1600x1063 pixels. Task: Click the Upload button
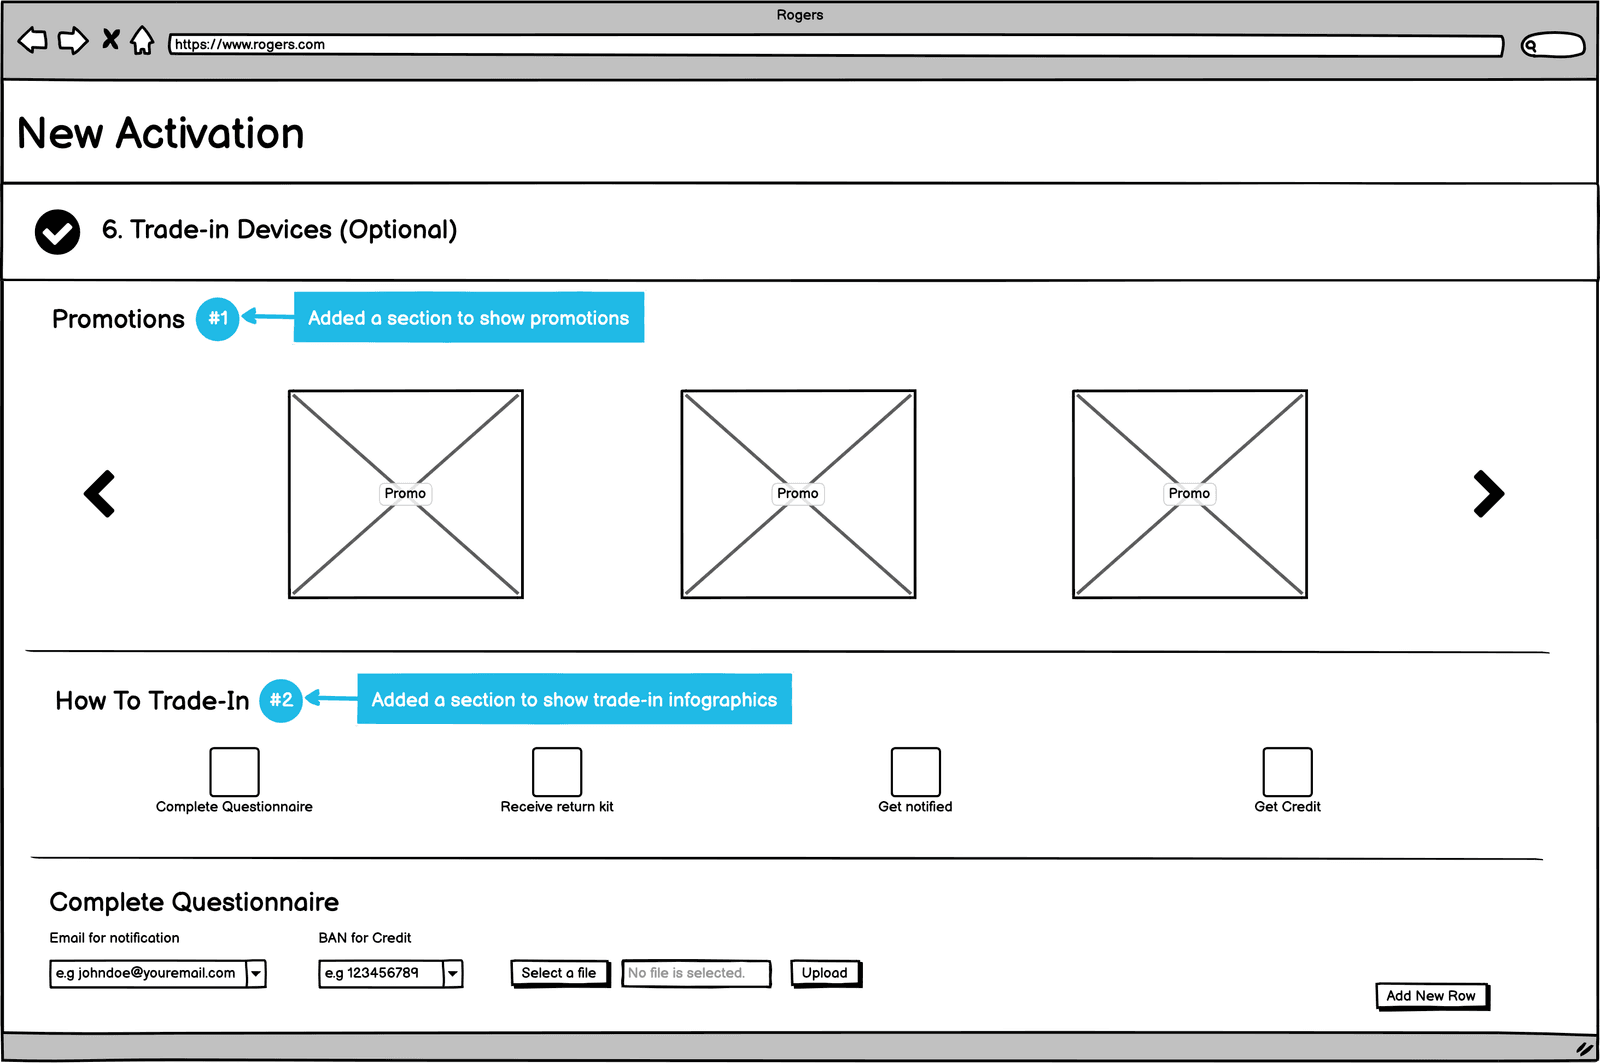coord(826,973)
